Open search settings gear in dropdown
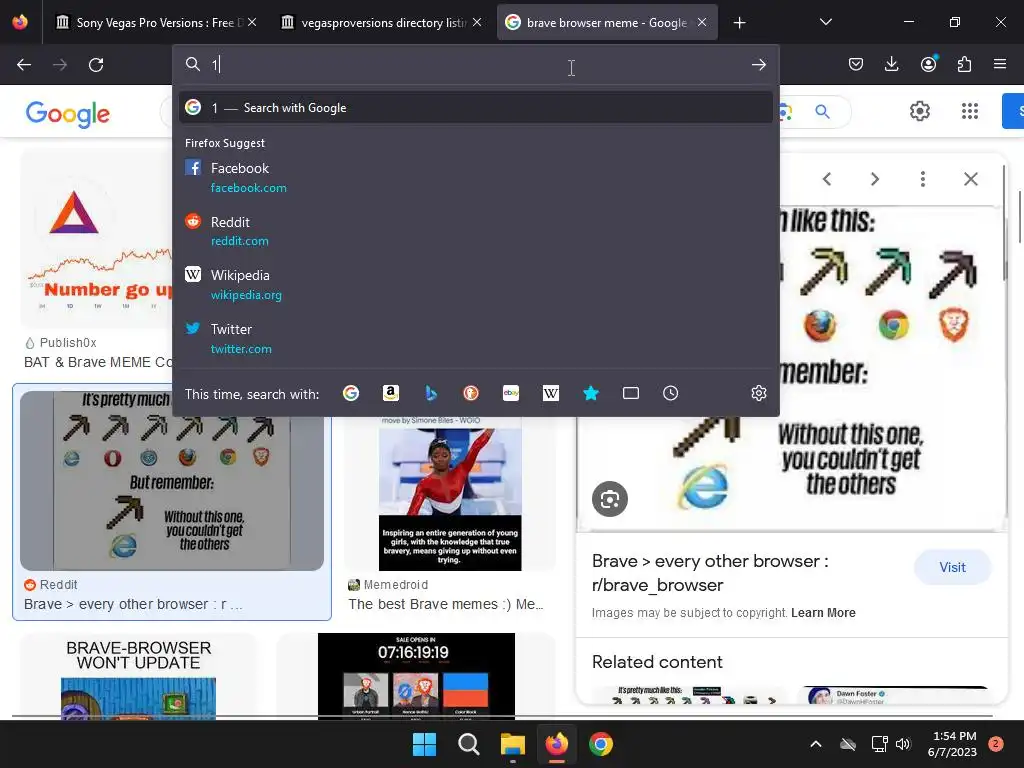 pos(758,393)
